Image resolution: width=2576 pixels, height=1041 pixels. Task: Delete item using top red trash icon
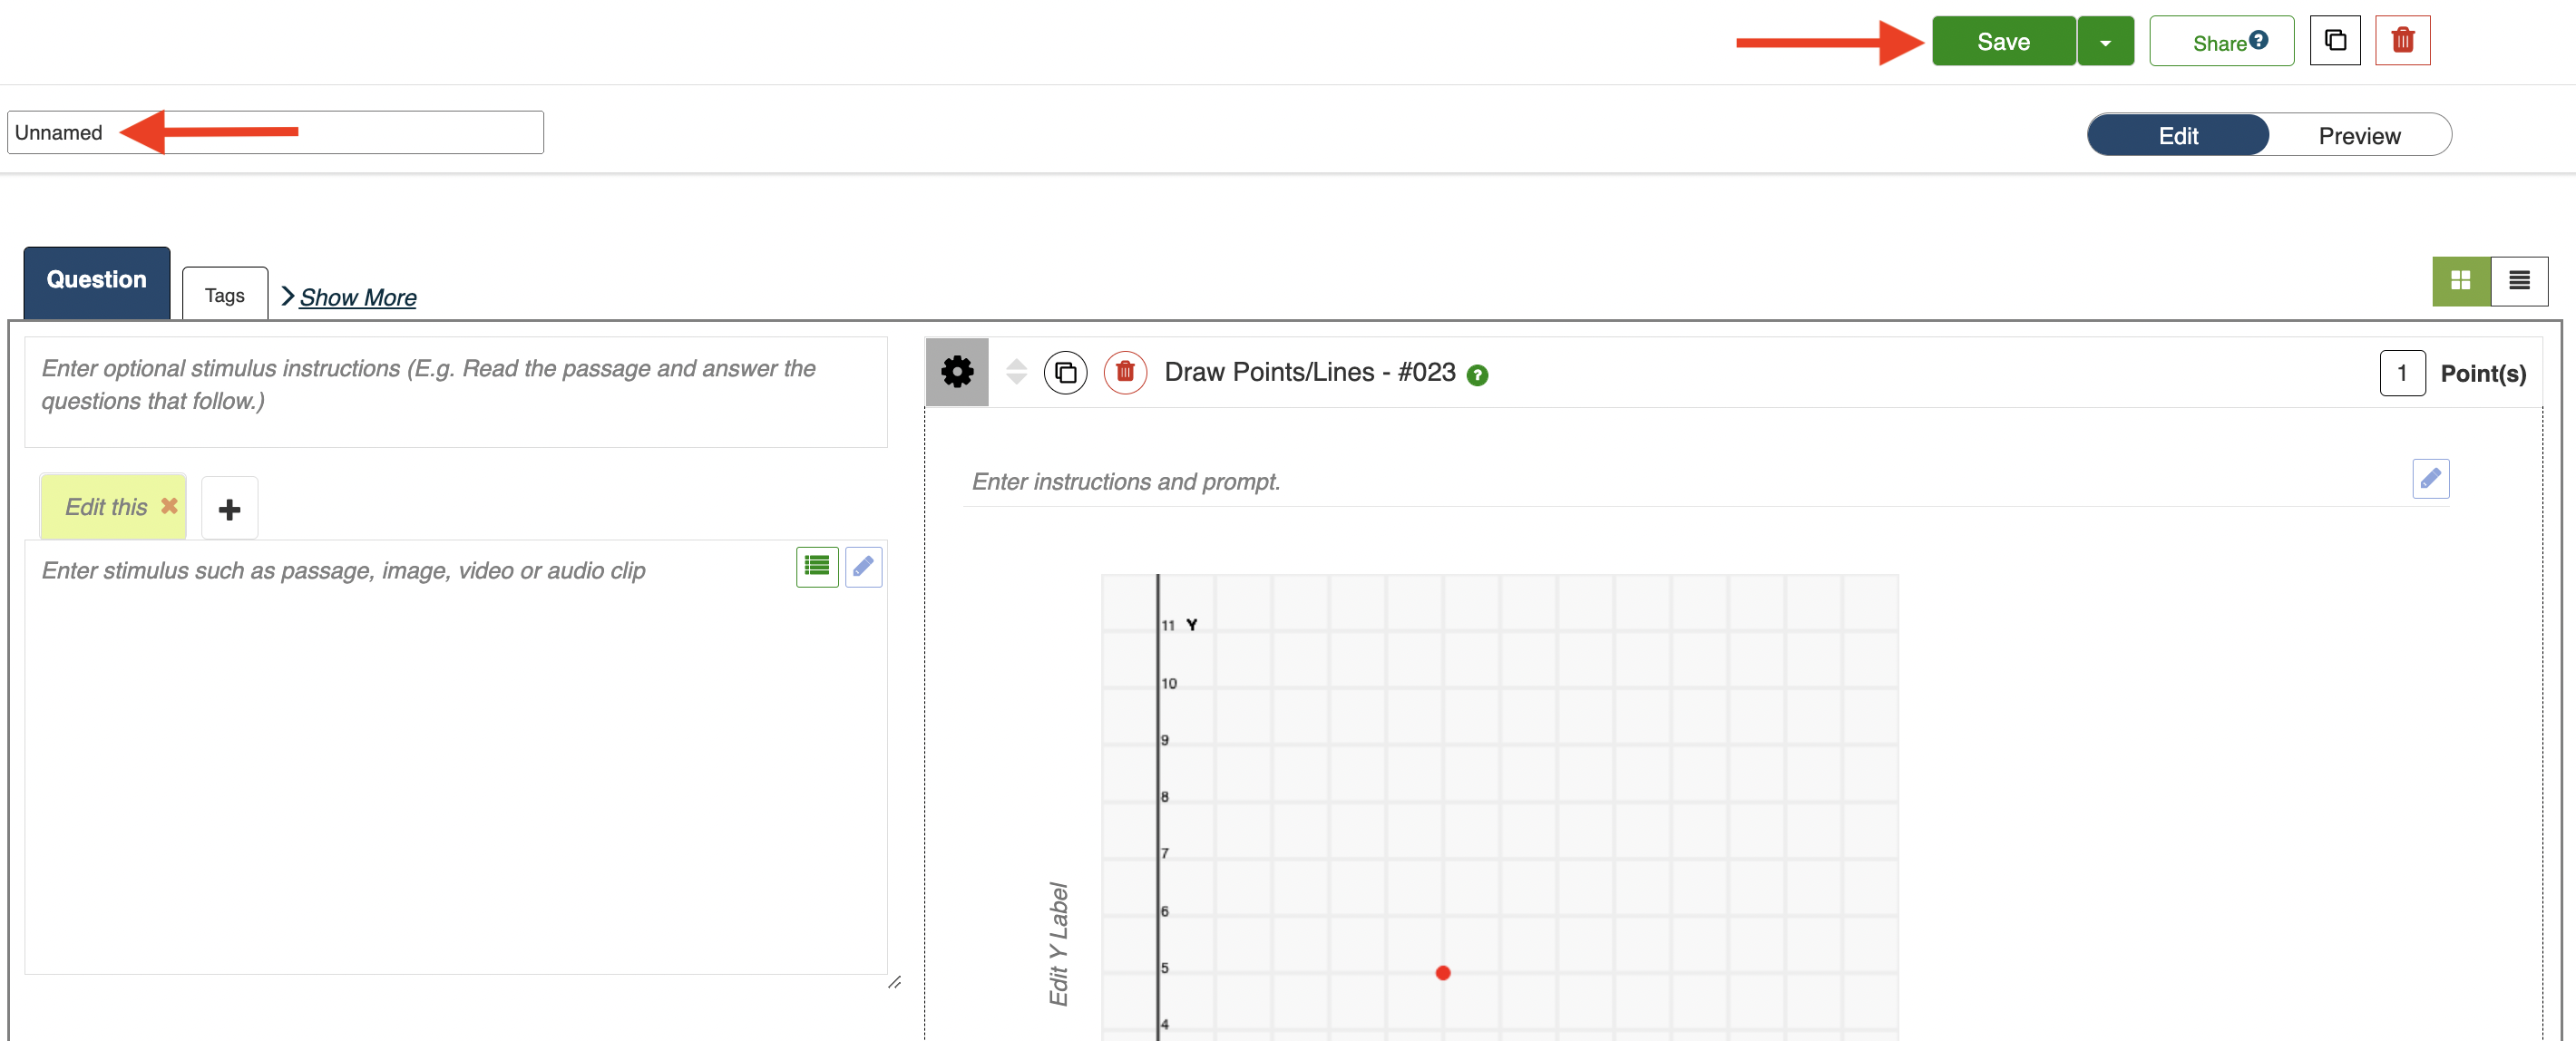coord(2402,41)
